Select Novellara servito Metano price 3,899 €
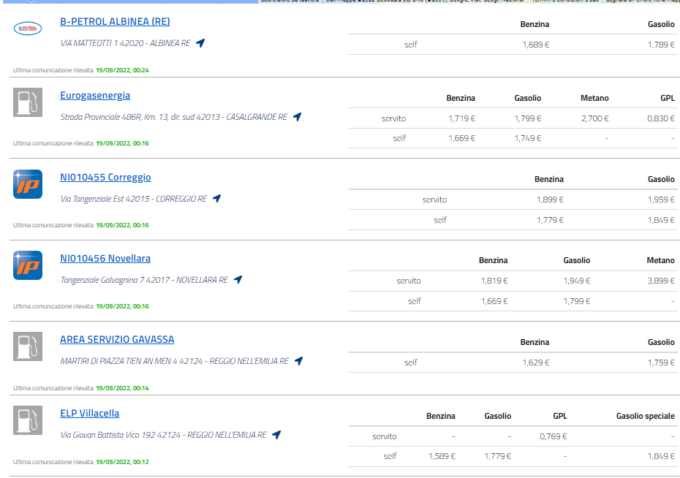The width and height of the screenshot is (680, 478). coord(661,281)
